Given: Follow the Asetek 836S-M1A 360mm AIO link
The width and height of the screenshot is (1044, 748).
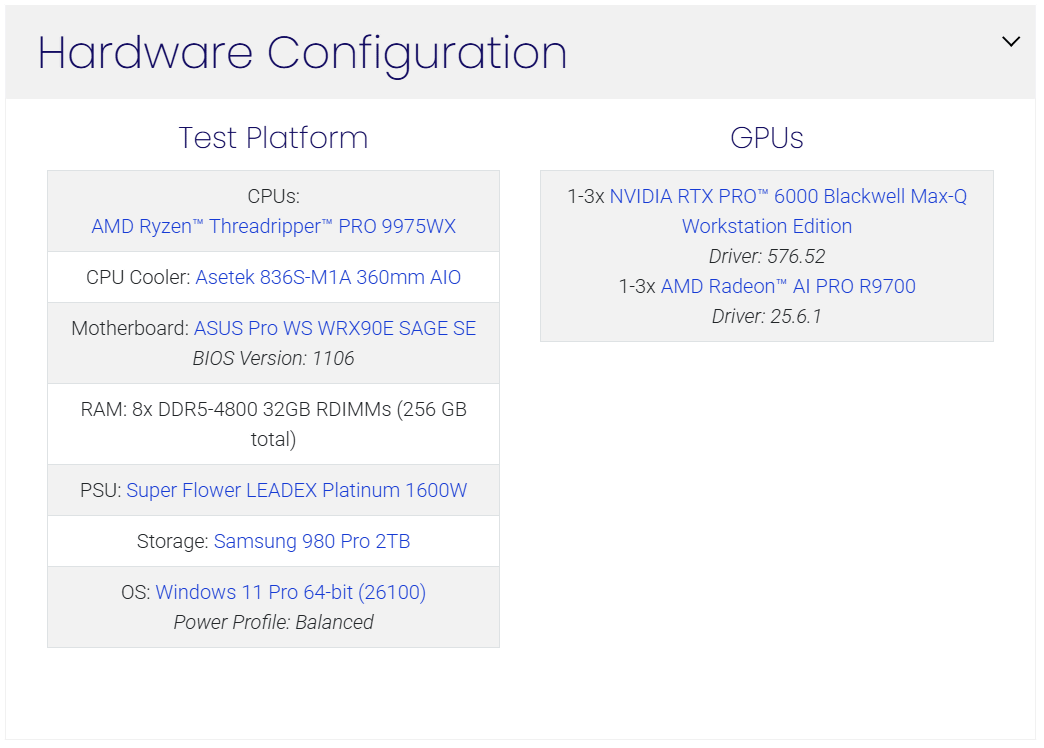Looking at the screenshot, I should (x=328, y=277).
